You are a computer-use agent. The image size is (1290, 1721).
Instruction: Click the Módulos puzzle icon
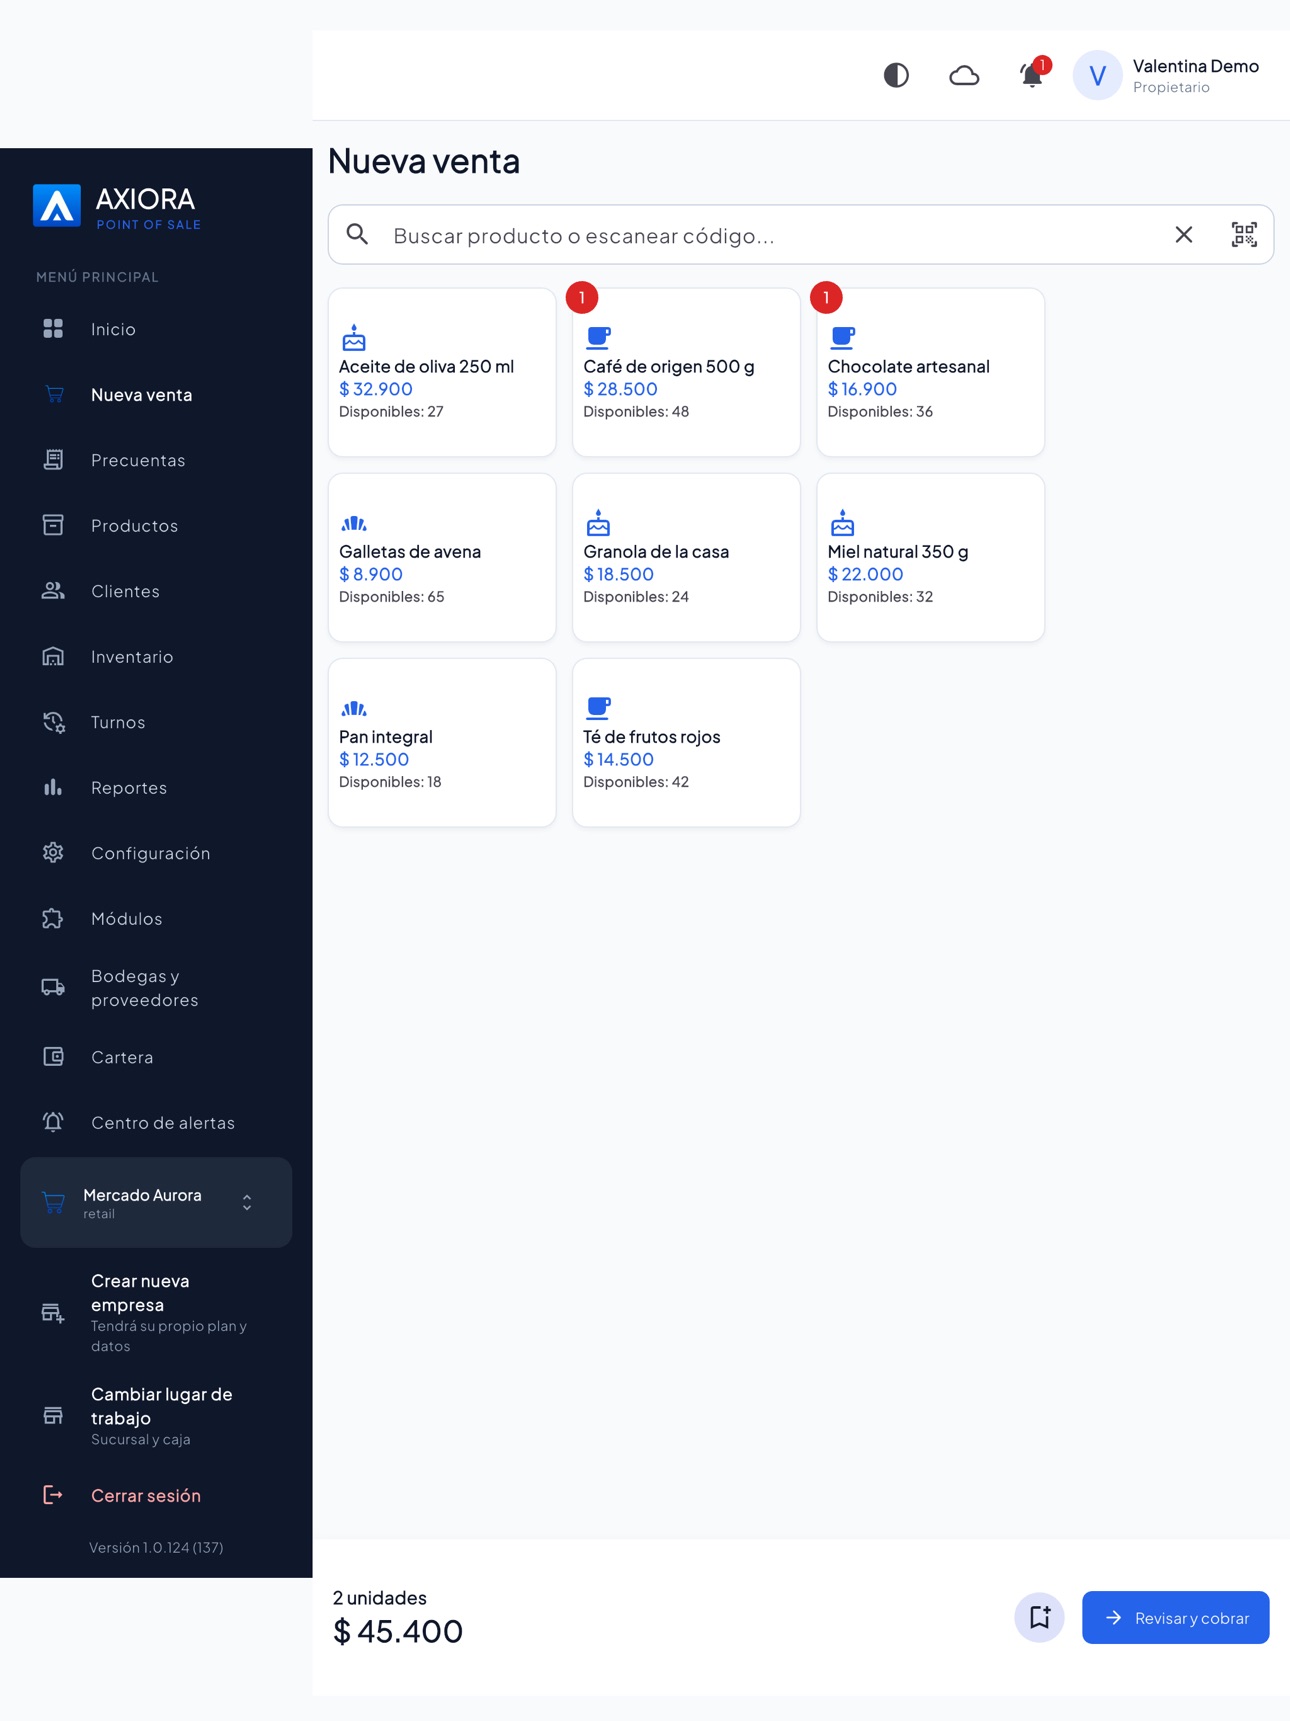coord(53,919)
